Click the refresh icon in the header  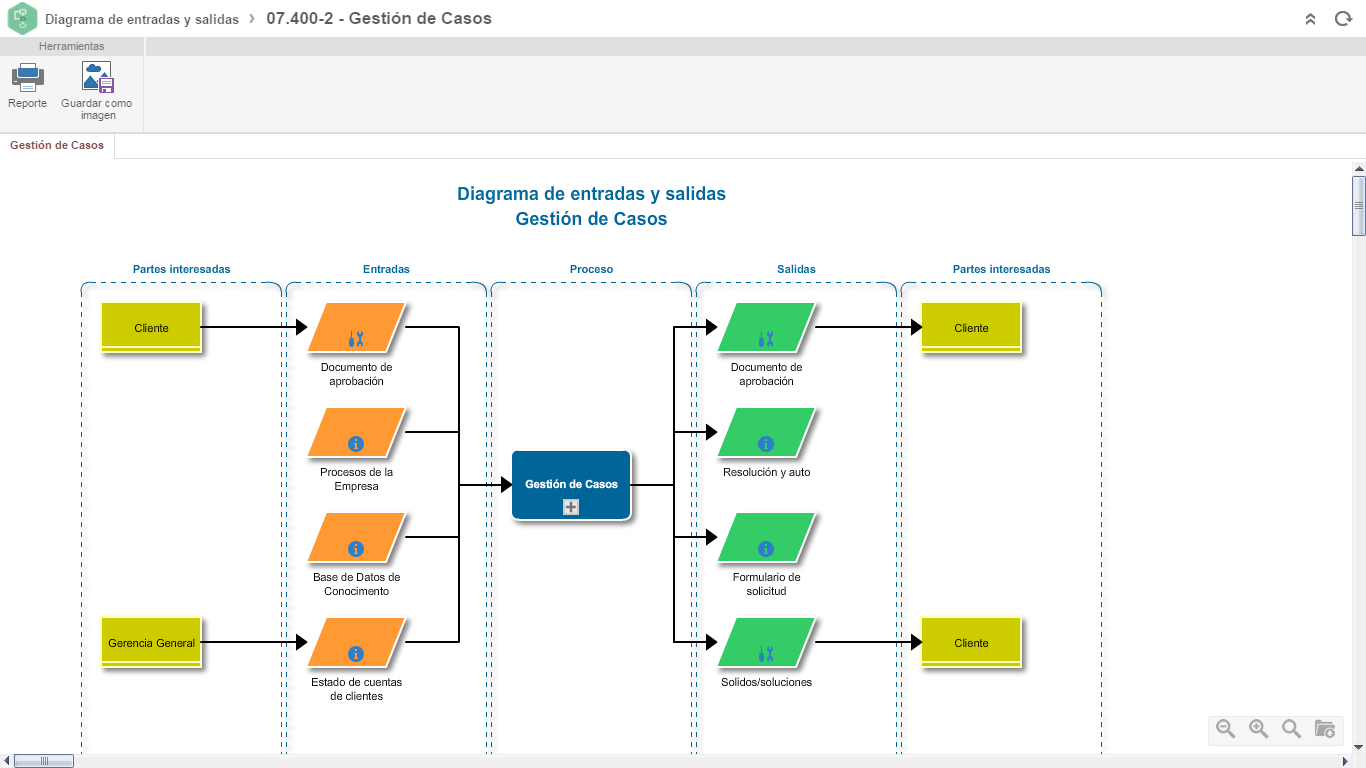click(x=1343, y=19)
